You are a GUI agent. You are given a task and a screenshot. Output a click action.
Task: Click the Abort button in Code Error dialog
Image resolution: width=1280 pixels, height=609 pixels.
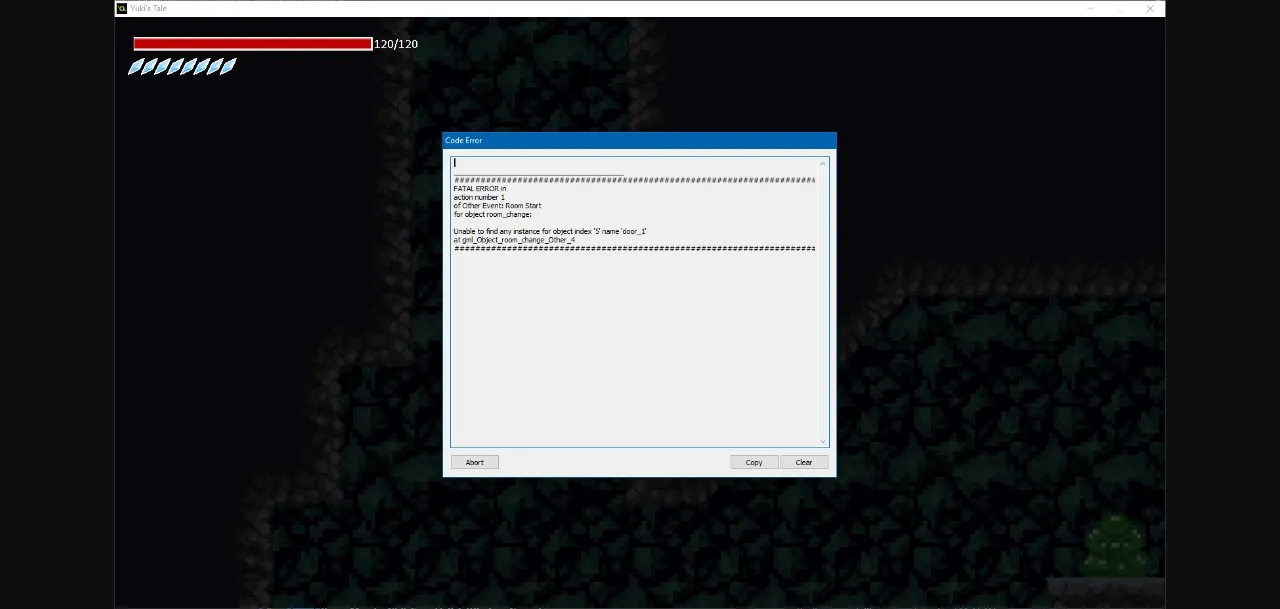tap(474, 462)
